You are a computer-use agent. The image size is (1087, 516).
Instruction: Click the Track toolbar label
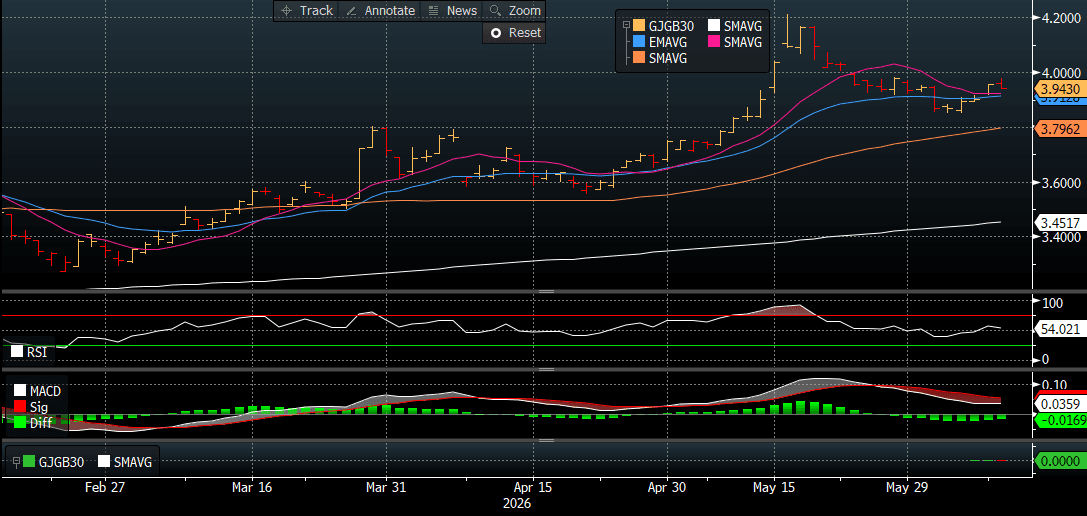click(316, 10)
